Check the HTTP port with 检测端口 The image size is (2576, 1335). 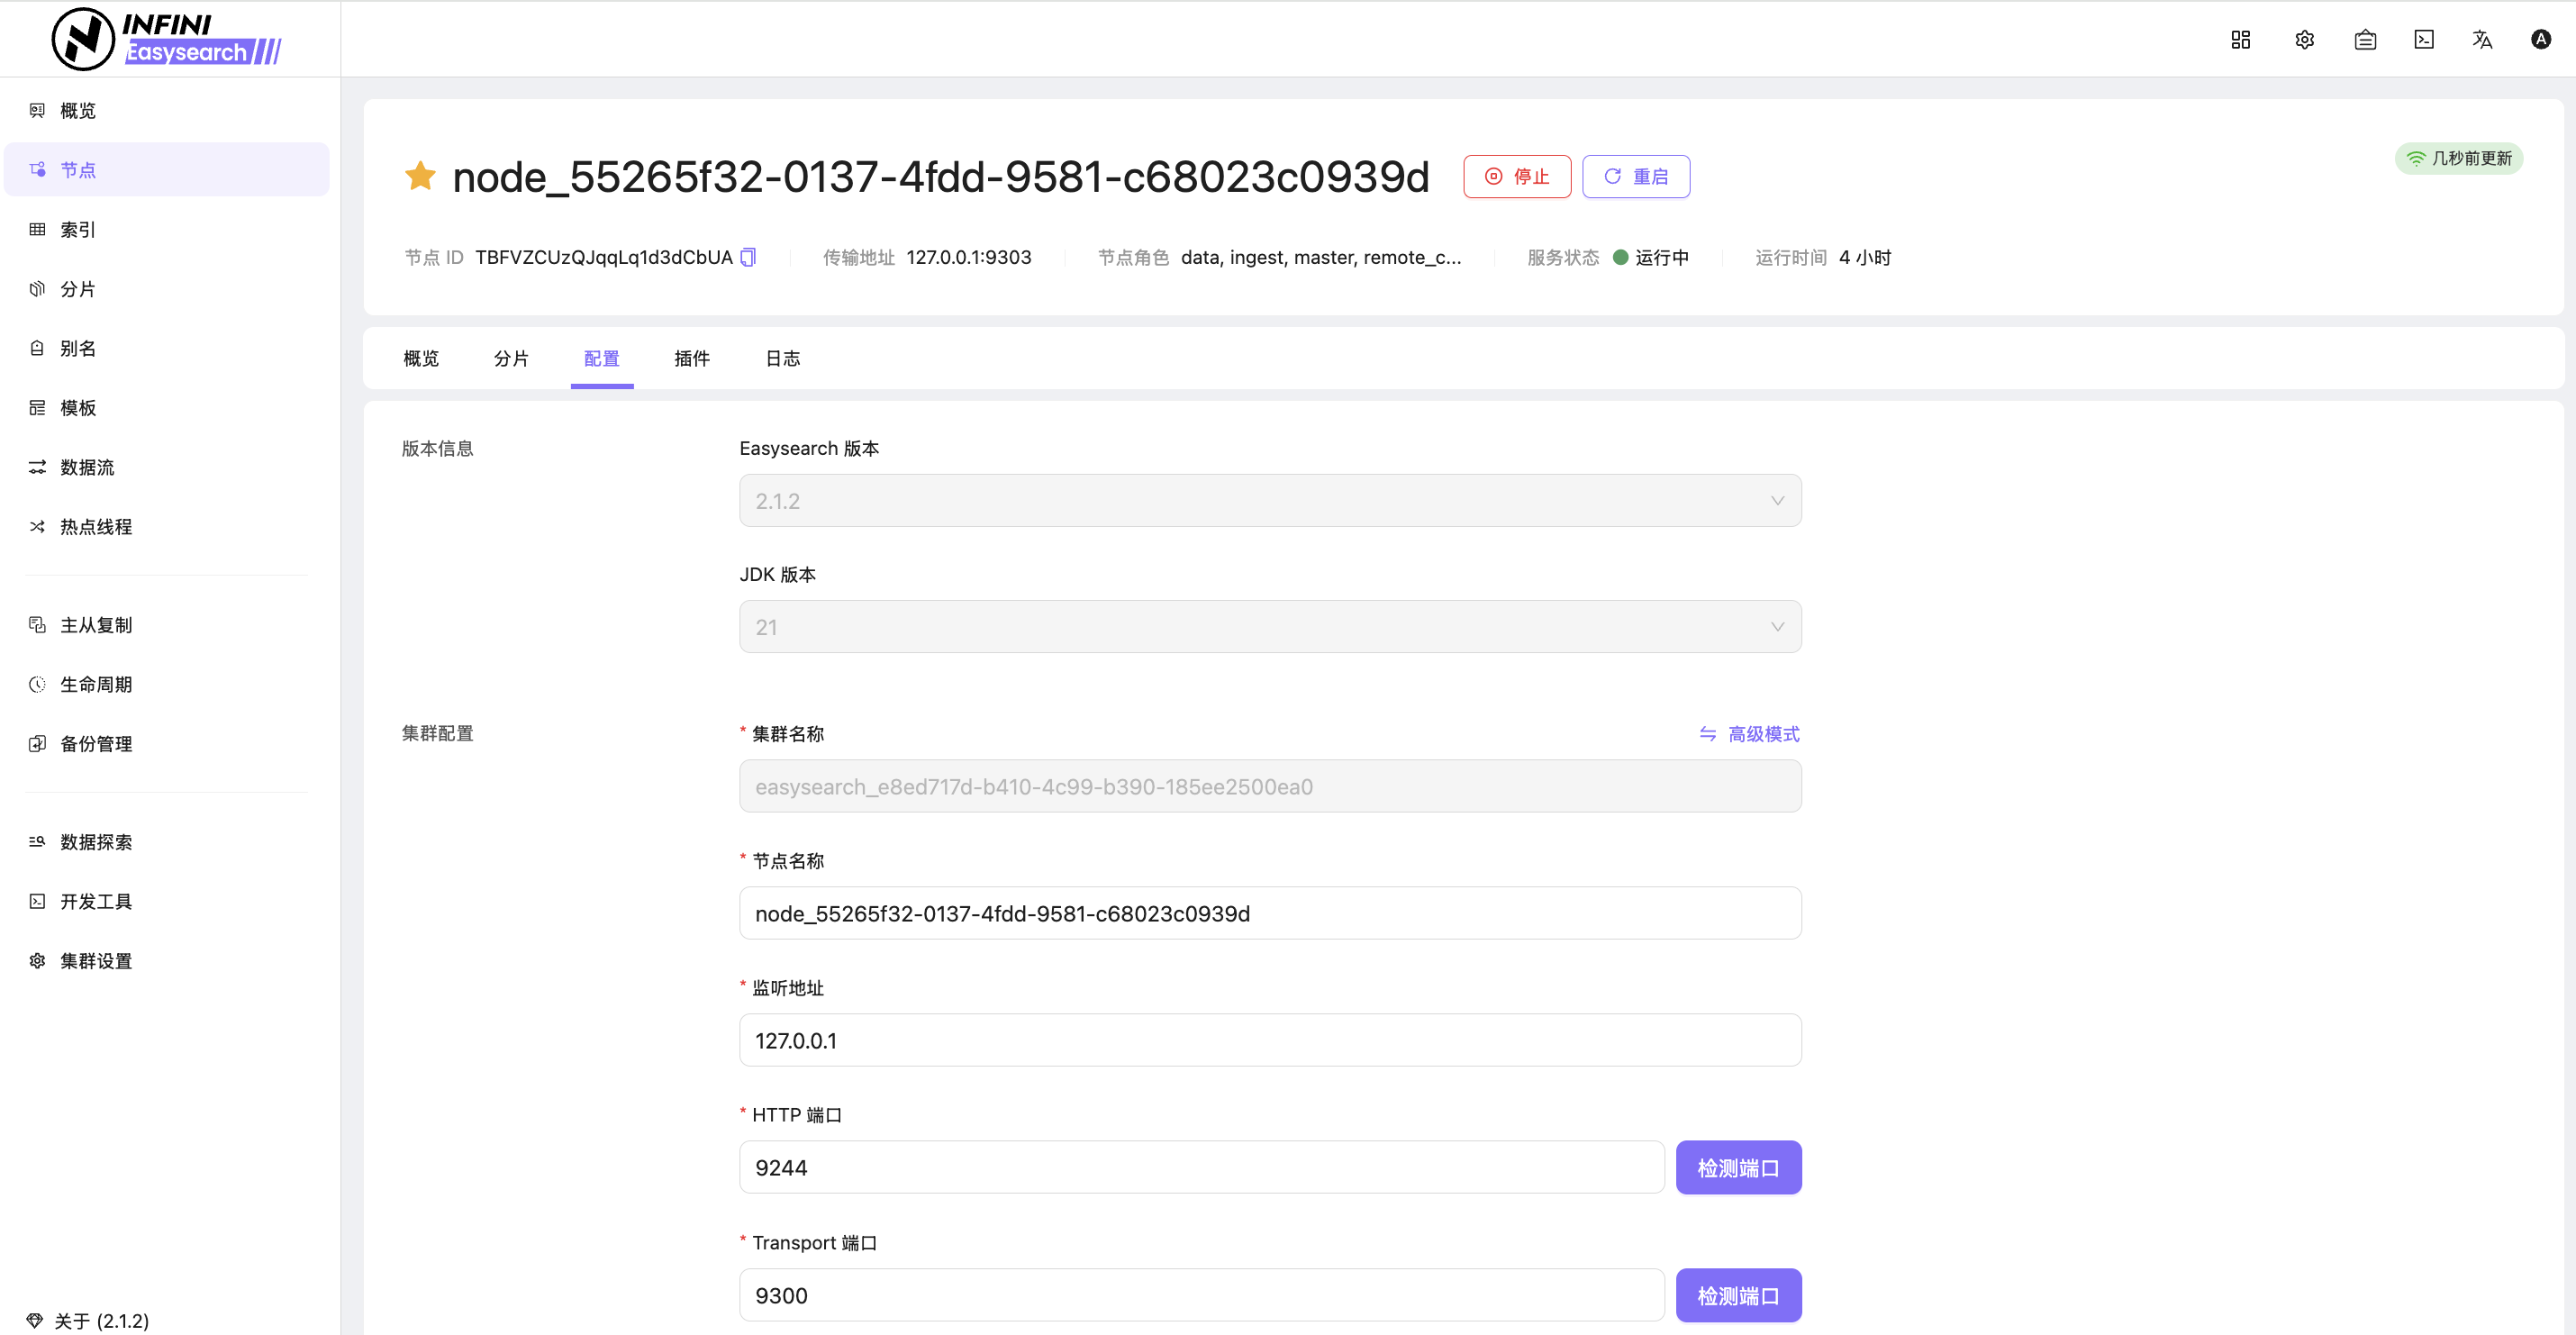point(1738,1167)
